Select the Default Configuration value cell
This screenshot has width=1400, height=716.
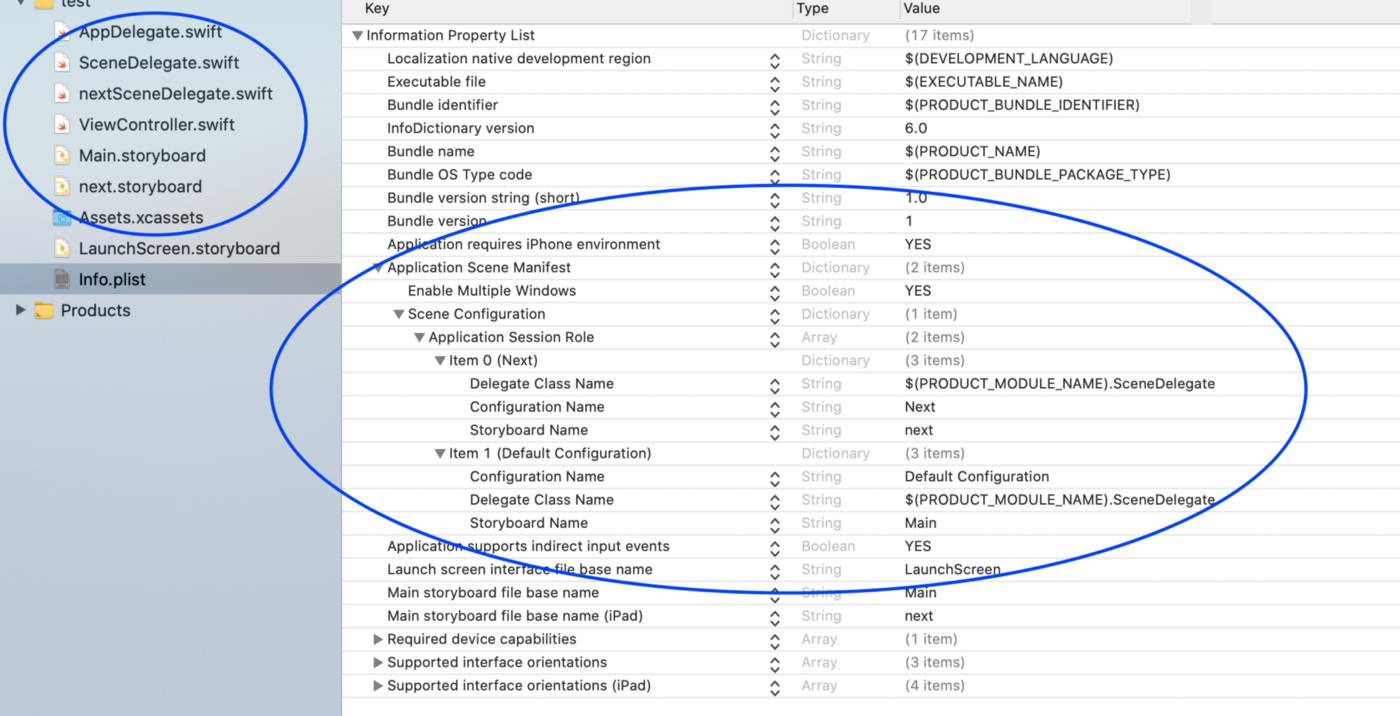977,477
